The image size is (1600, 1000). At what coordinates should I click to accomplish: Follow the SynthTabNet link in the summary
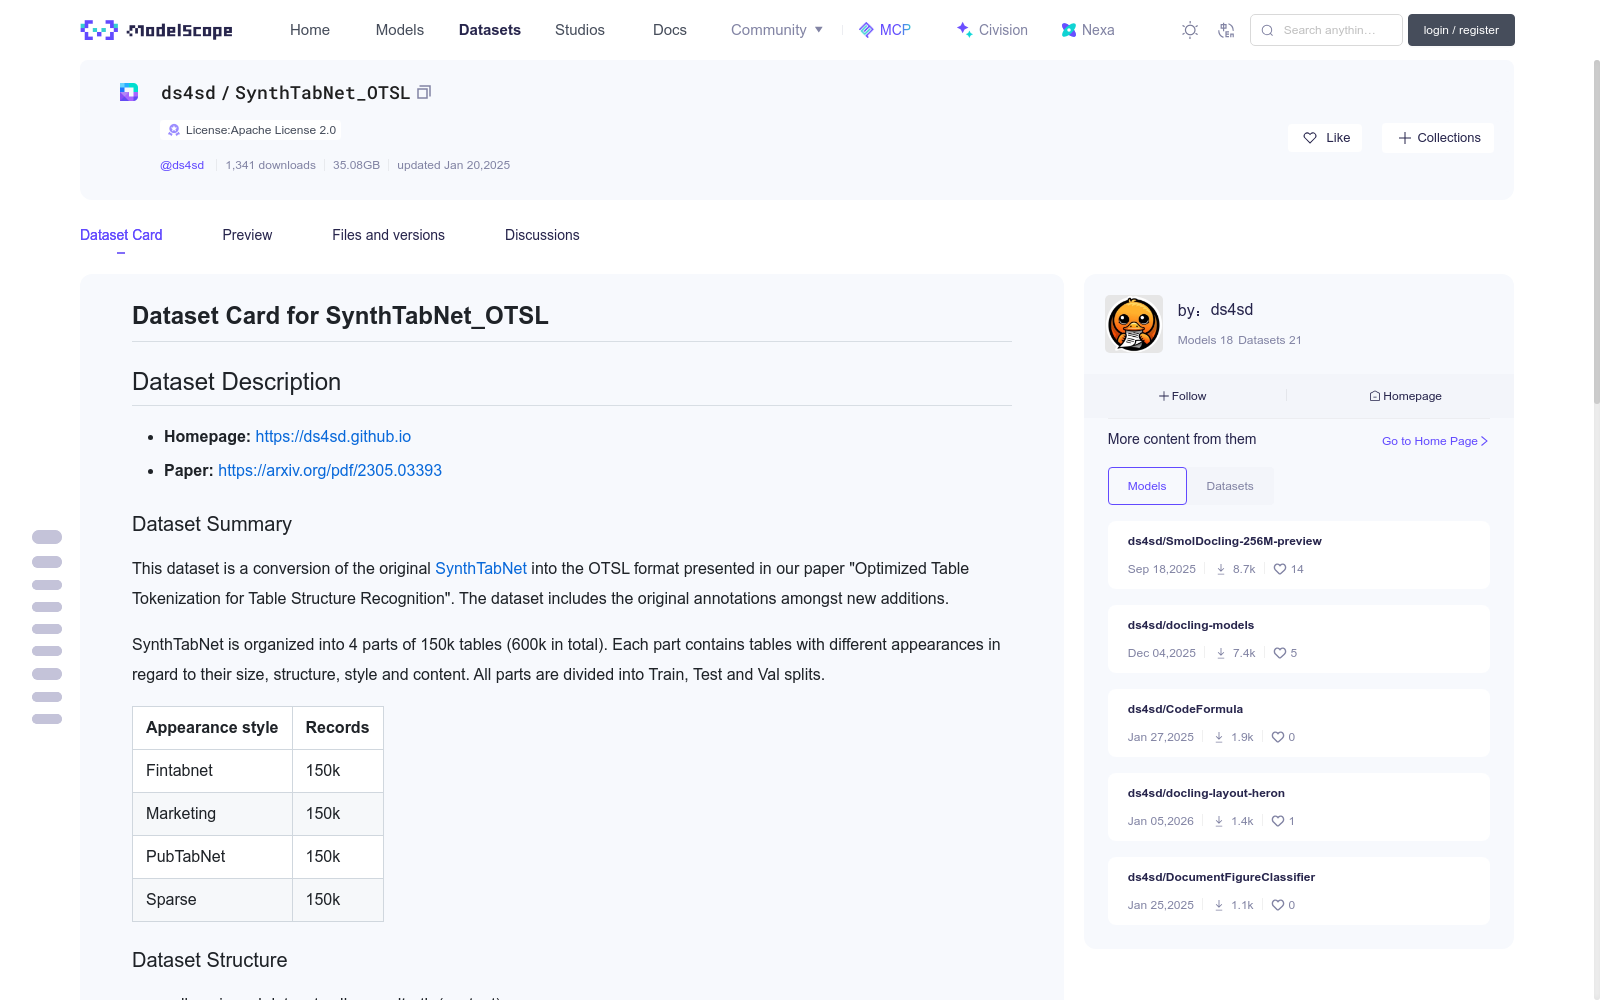[x=481, y=568]
